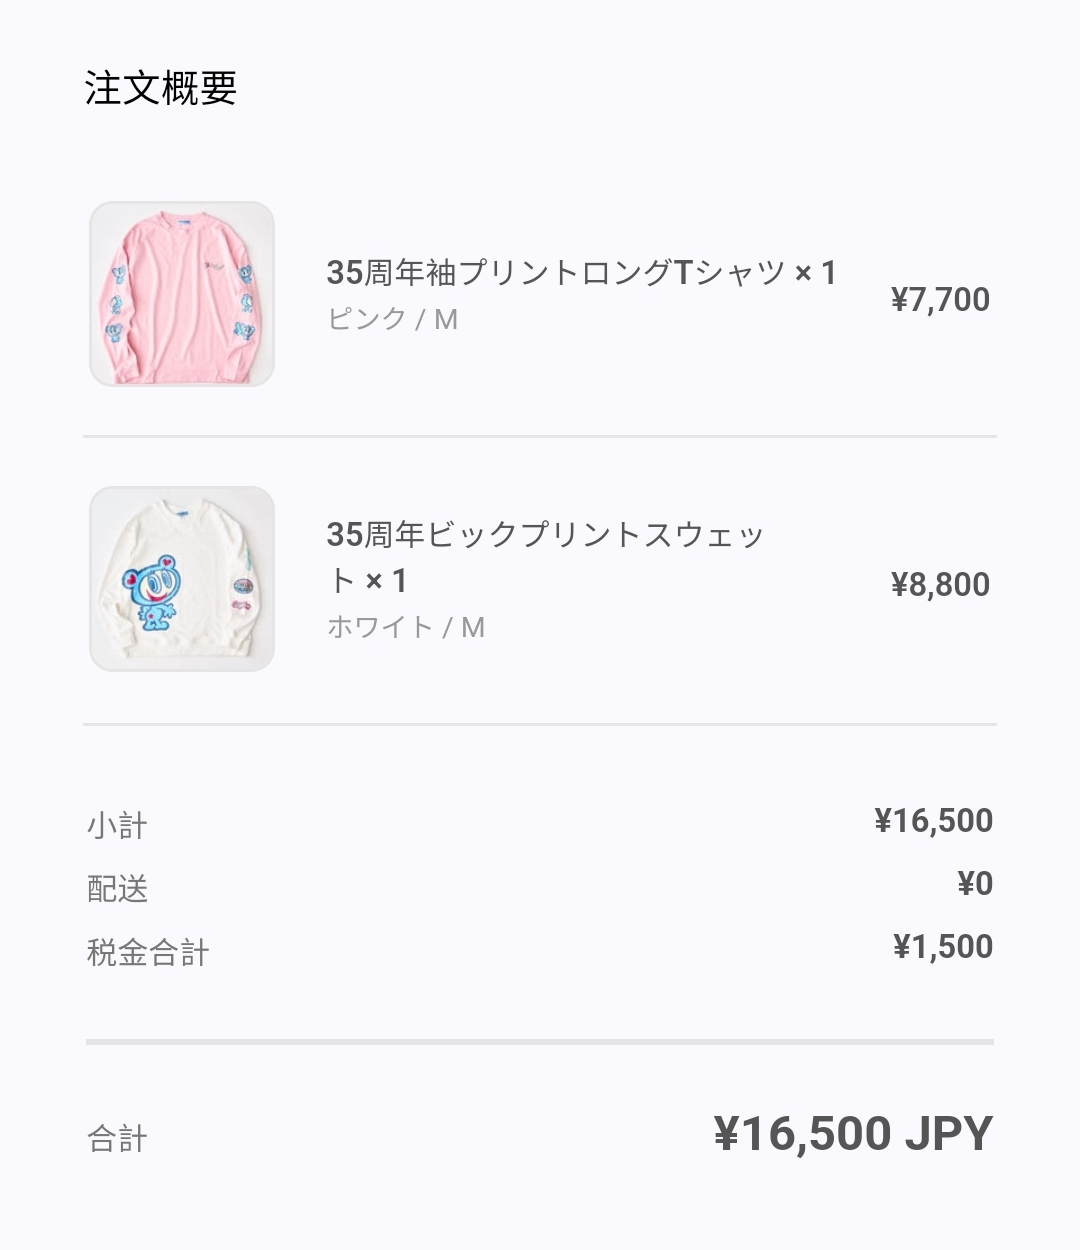Click the ¥8,800 item price
The height and width of the screenshot is (1250, 1080).
point(940,584)
